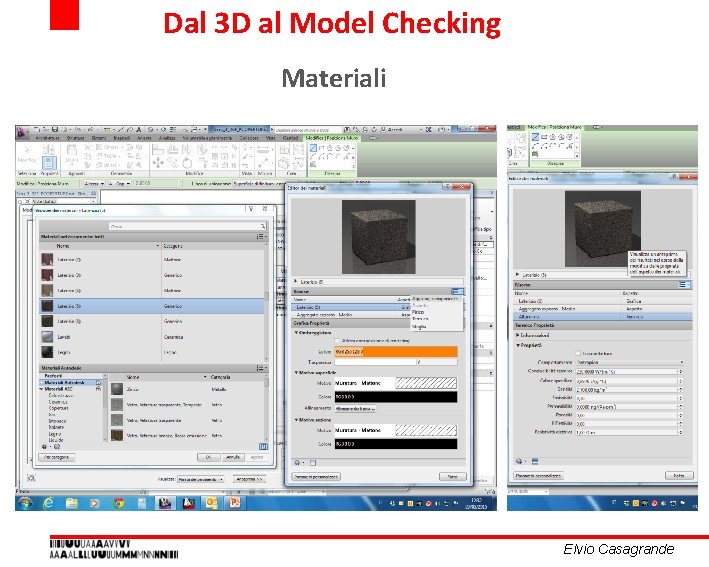Toggle the checkbox under Proprietà in right editor
This screenshot has width=709, height=567.
pos(578,353)
